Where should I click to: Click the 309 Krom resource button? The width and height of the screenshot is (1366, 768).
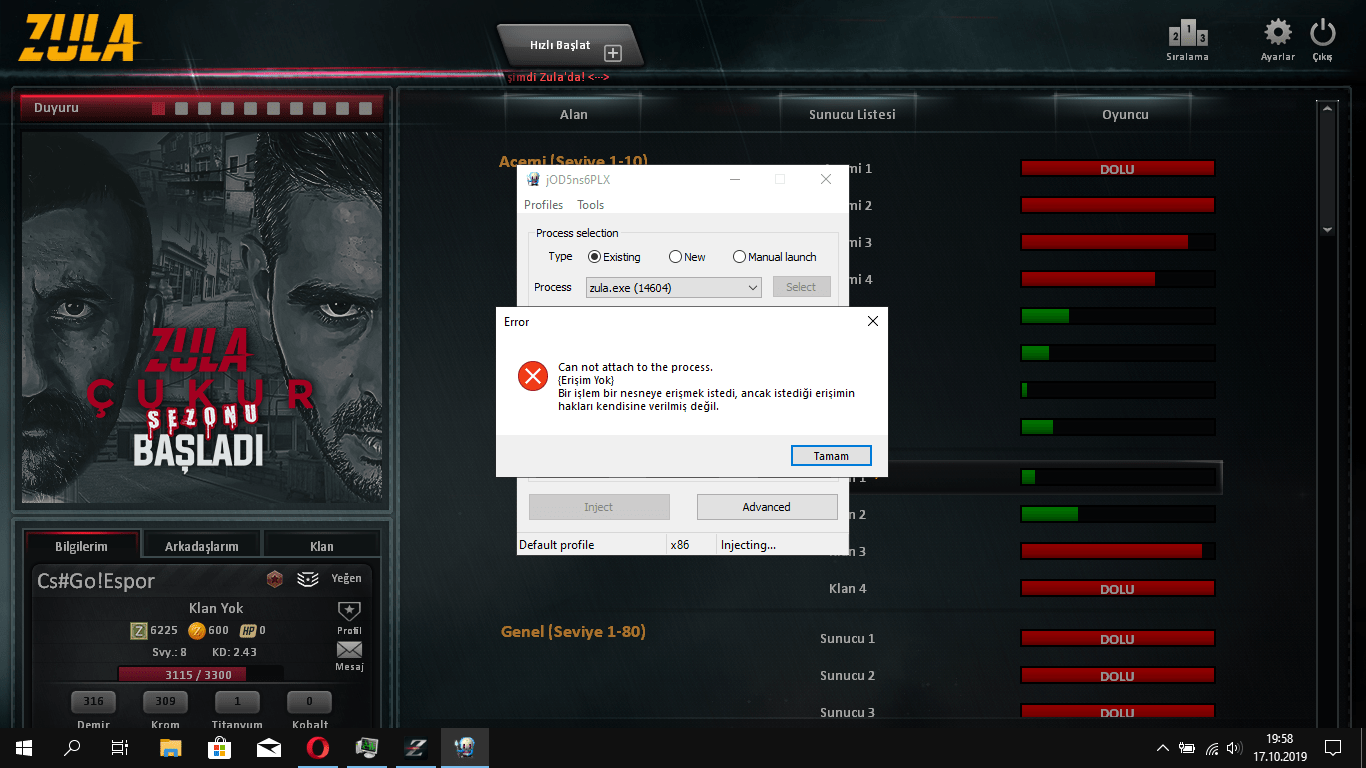(166, 701)
